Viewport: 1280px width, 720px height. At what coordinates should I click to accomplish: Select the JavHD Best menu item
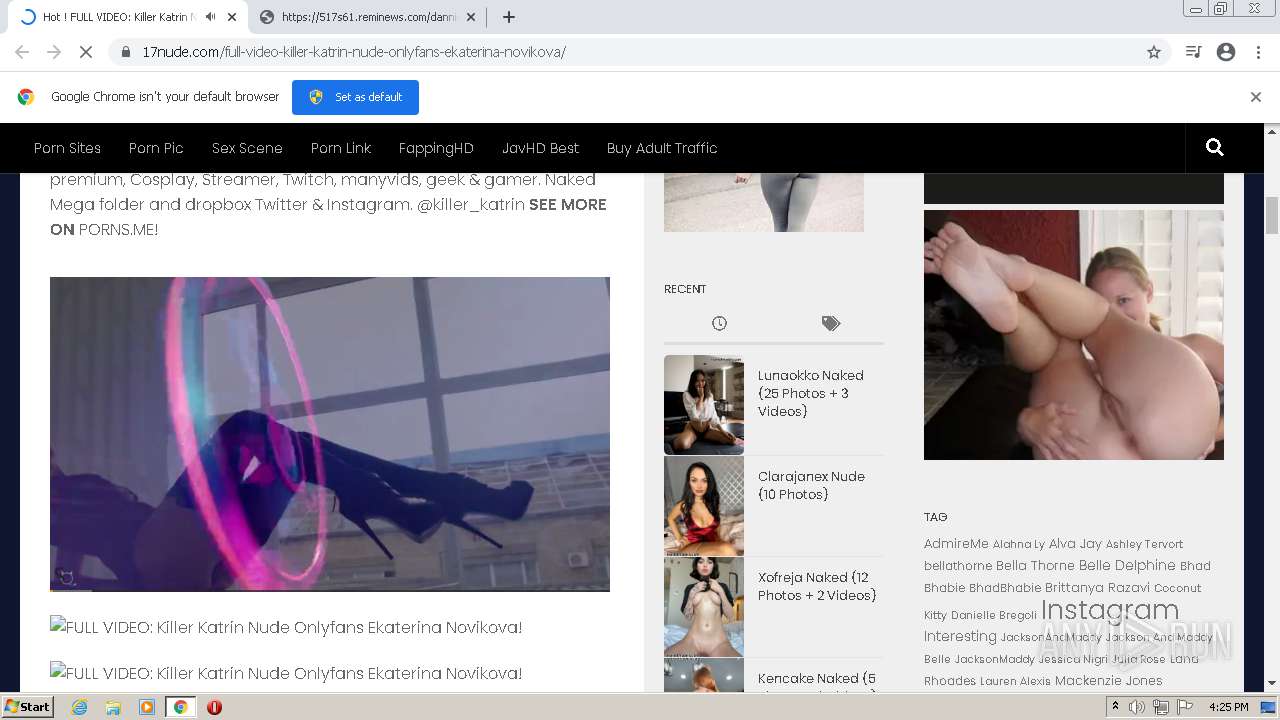tap(540, 148)
